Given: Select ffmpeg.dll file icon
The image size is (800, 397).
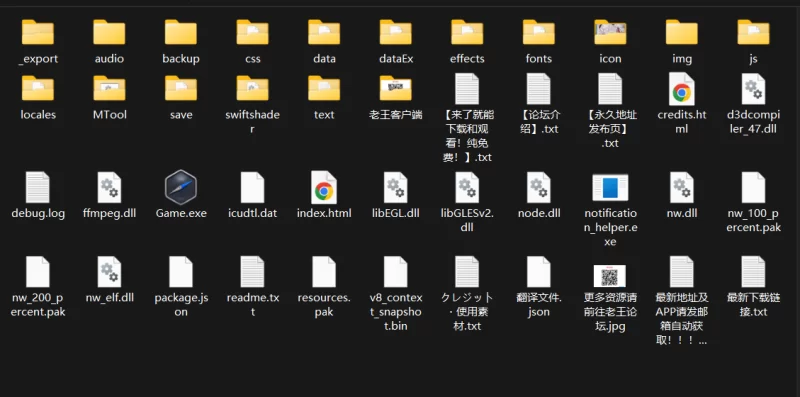Looking at the screenshot, I should click(x=109, y=187).
